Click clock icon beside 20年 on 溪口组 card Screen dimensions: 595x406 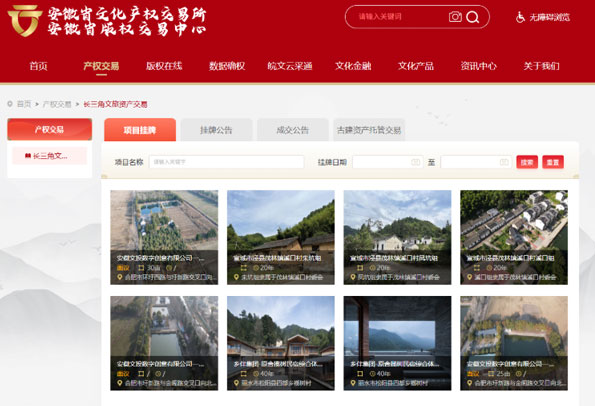tap(489, 268)
